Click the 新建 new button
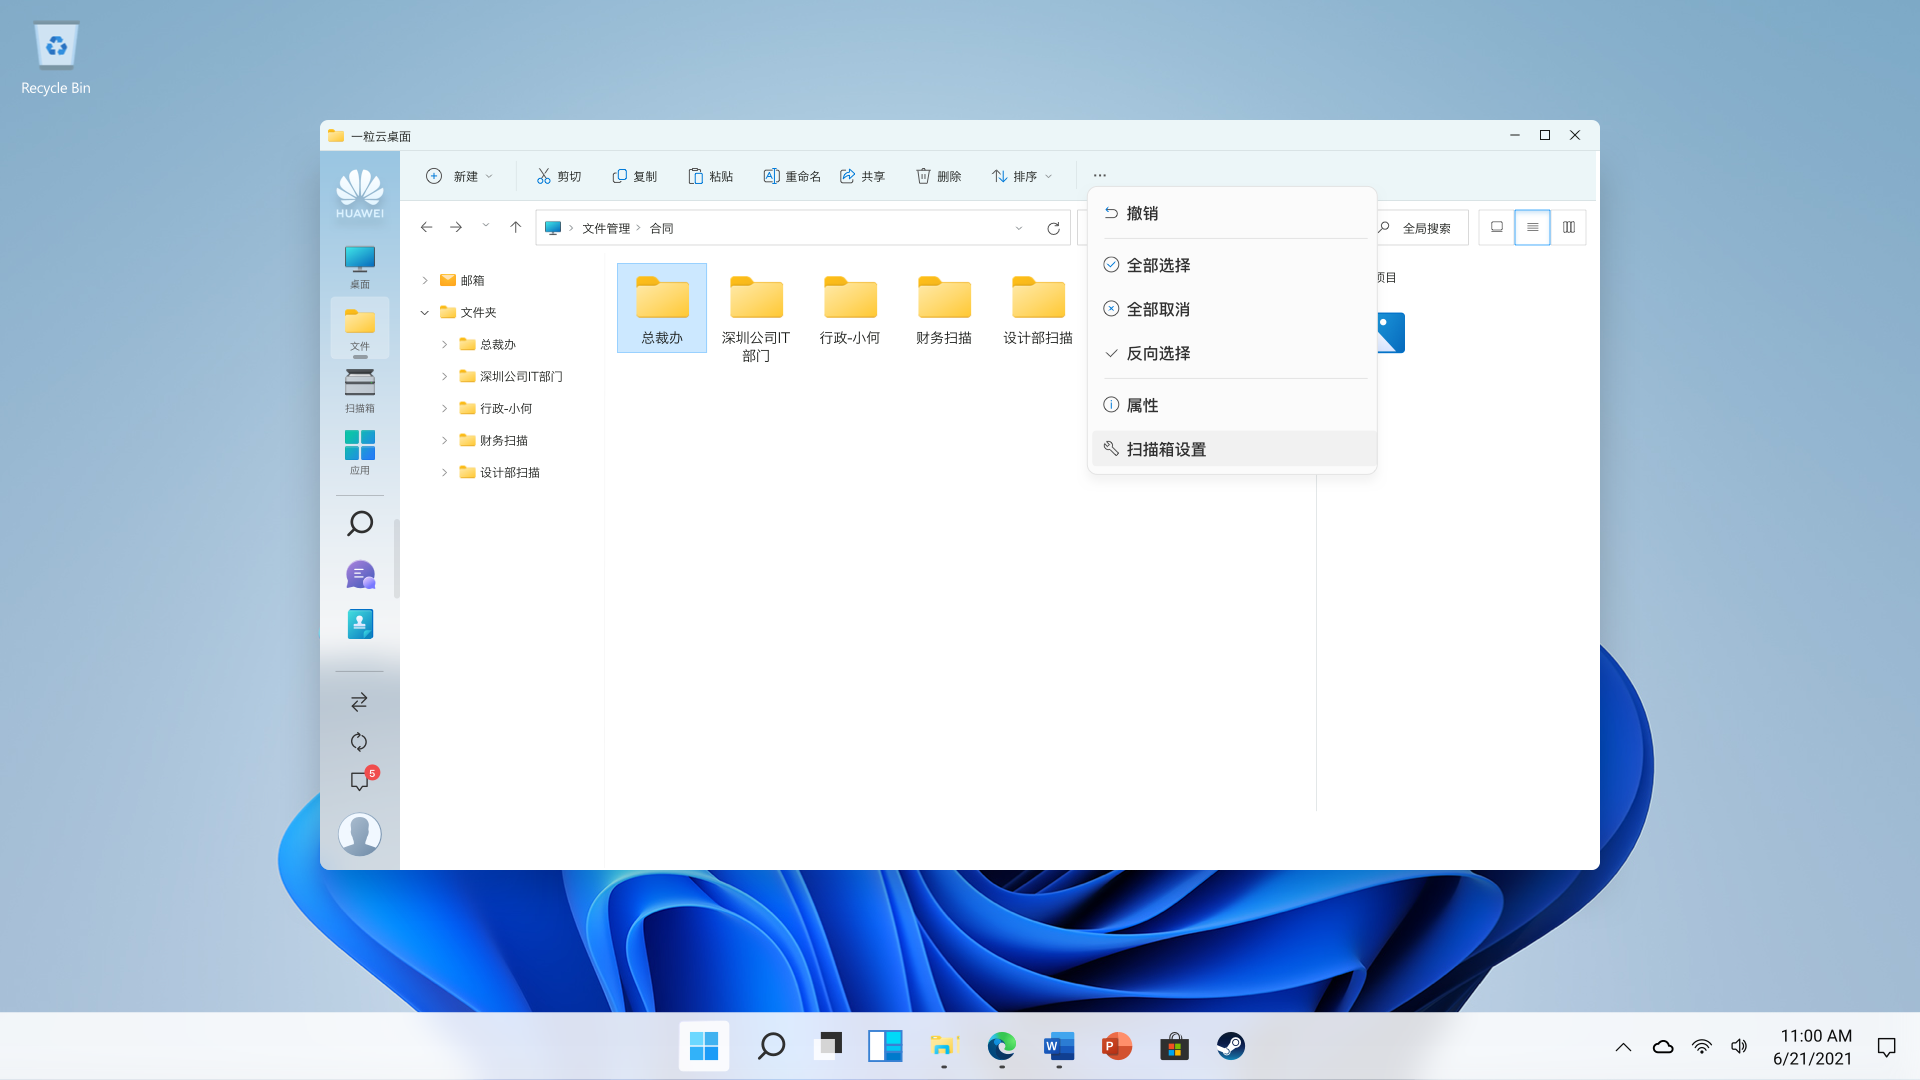 460,176
